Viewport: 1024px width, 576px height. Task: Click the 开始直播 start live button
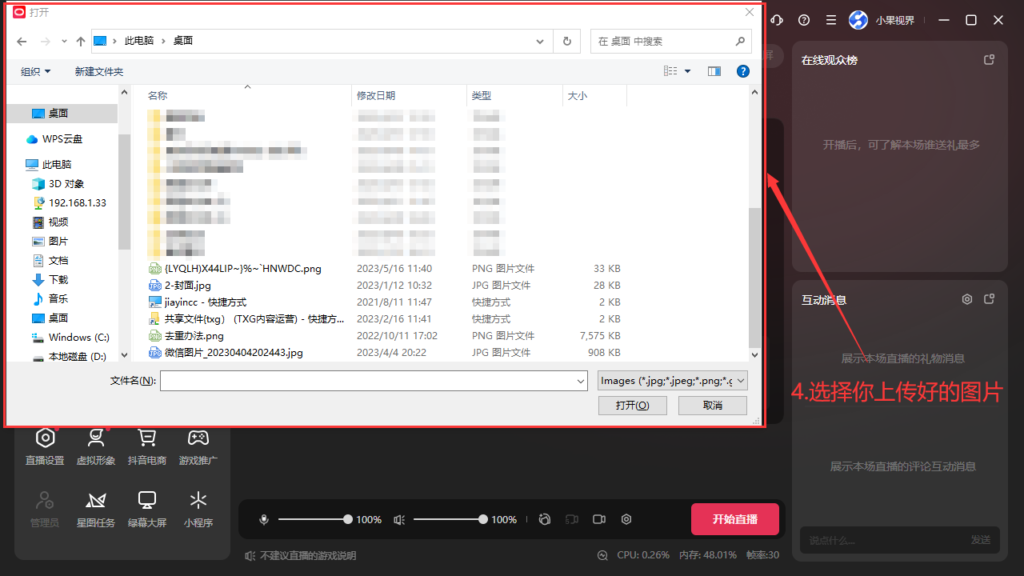coord(734,519)
